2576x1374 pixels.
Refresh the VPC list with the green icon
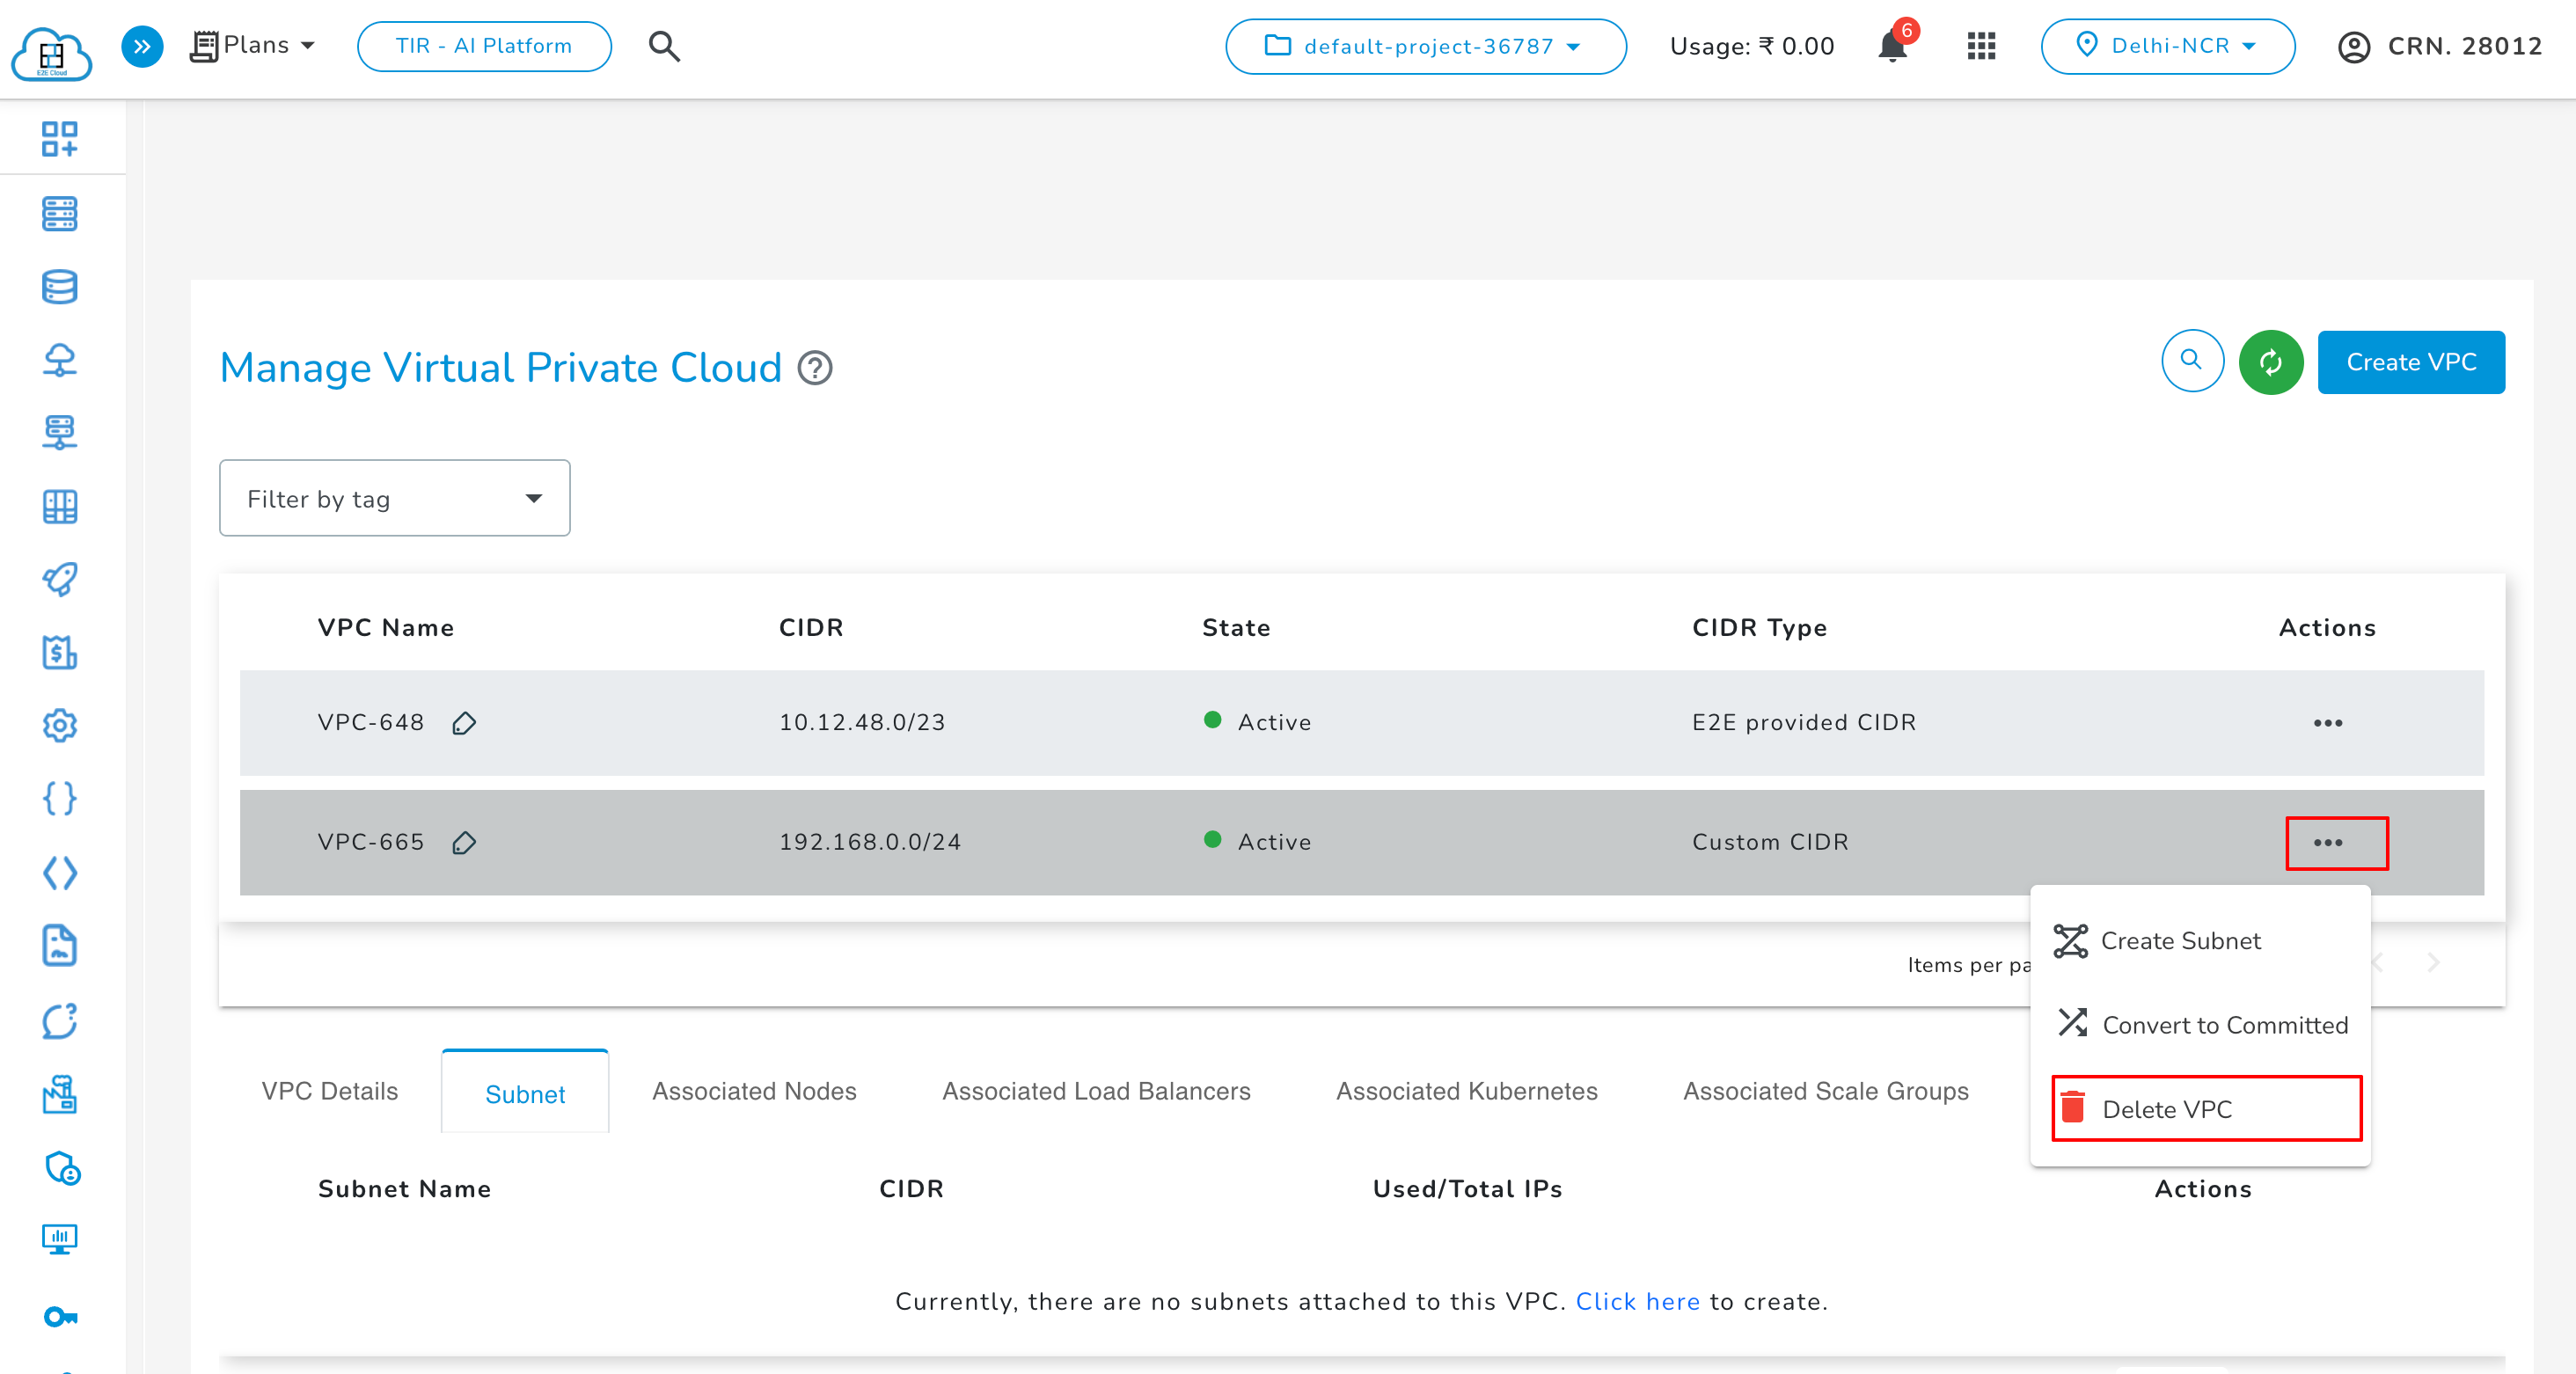click(x=2271, y=362)
